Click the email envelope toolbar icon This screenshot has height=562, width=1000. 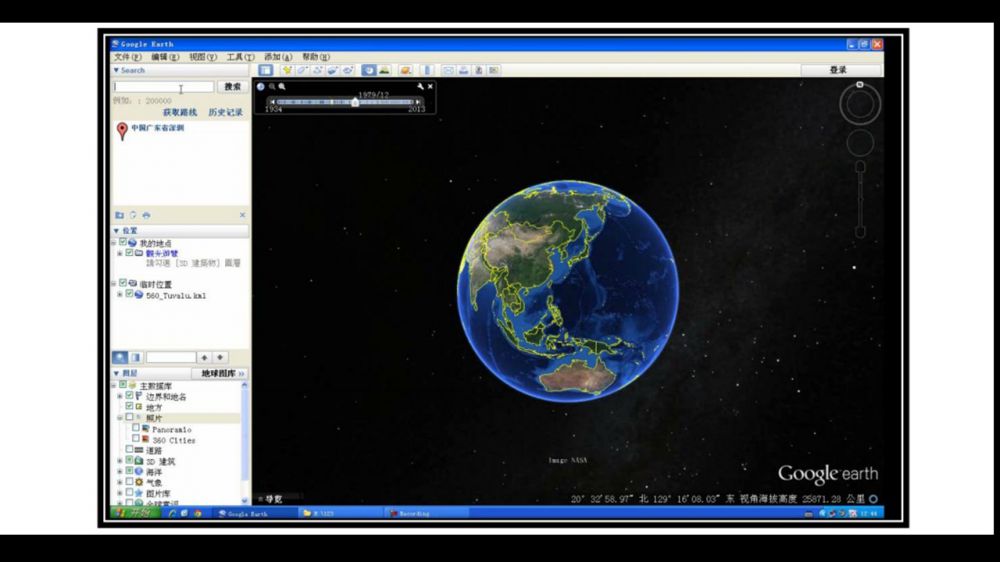coord(448,70)
